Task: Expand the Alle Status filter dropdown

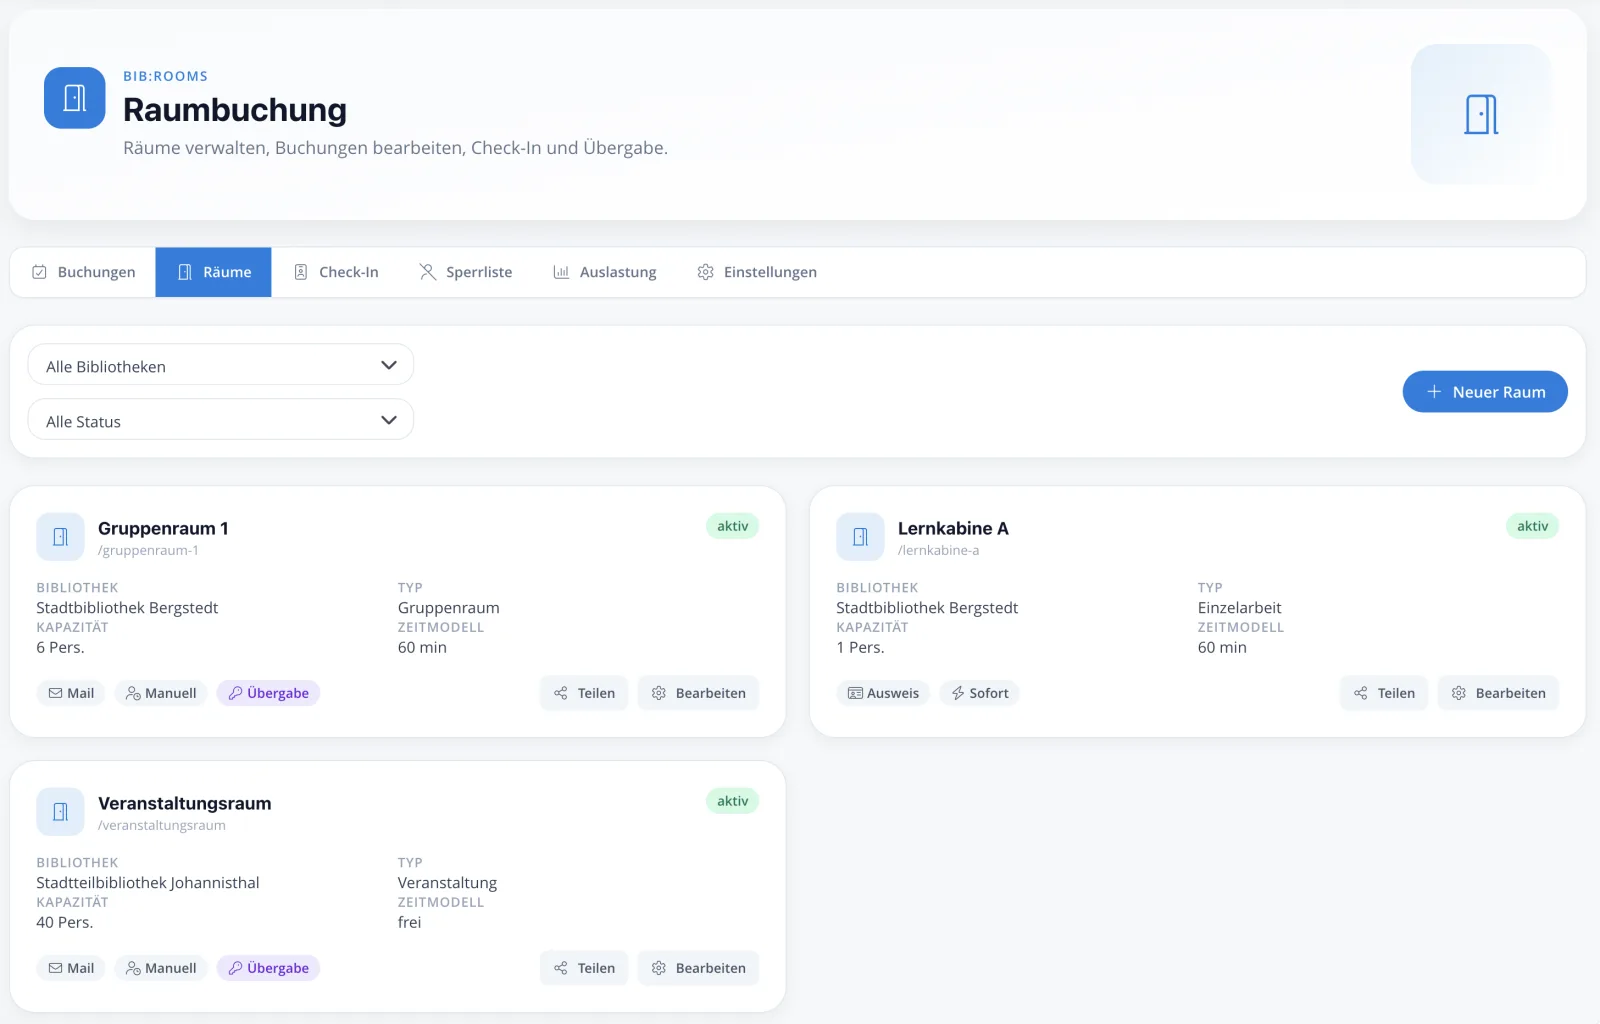Action: tap(221, 420)
